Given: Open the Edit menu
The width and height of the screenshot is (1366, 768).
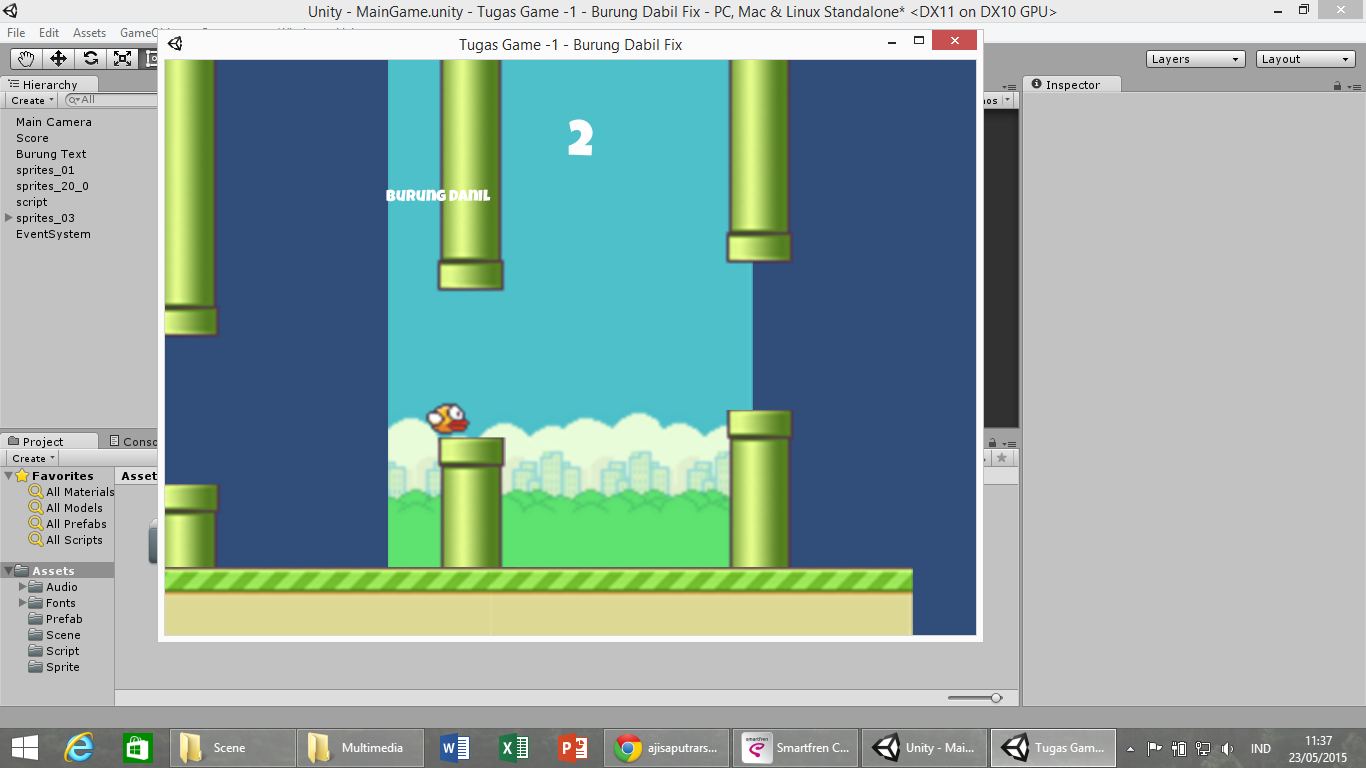Looking at the screenshot, I should click(x=49, y=33).
